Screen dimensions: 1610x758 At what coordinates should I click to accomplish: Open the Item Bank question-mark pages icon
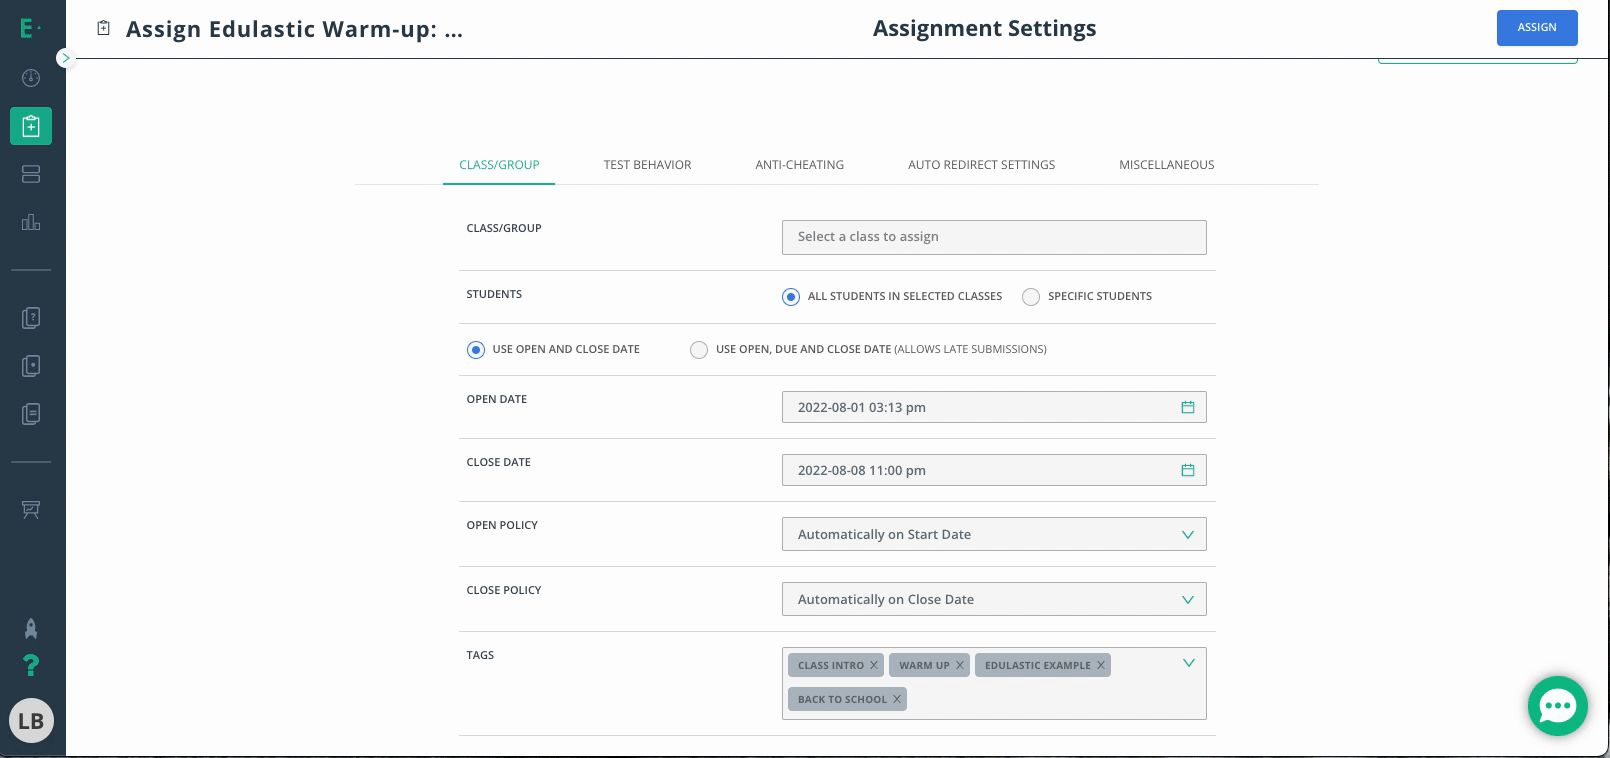[31, 318]
